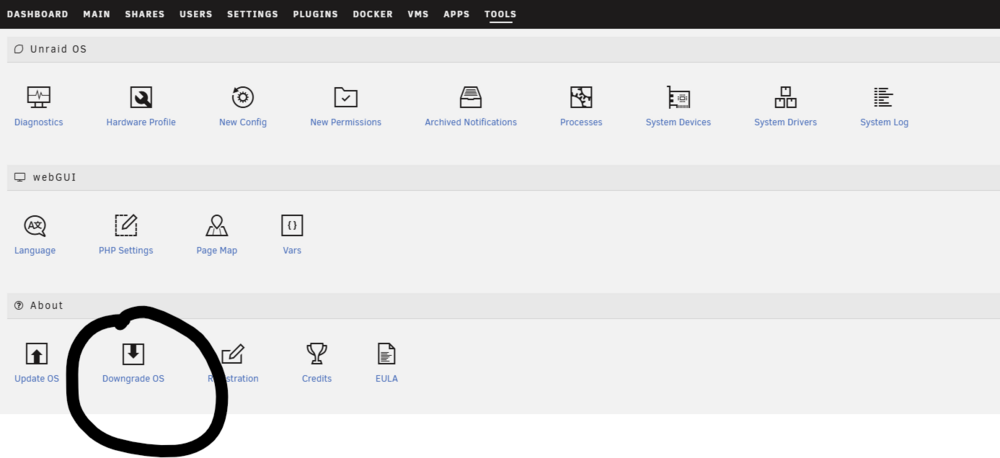Select the New Config gear icon
This screenshot has height=458, width=1000.
click(243, 97)
